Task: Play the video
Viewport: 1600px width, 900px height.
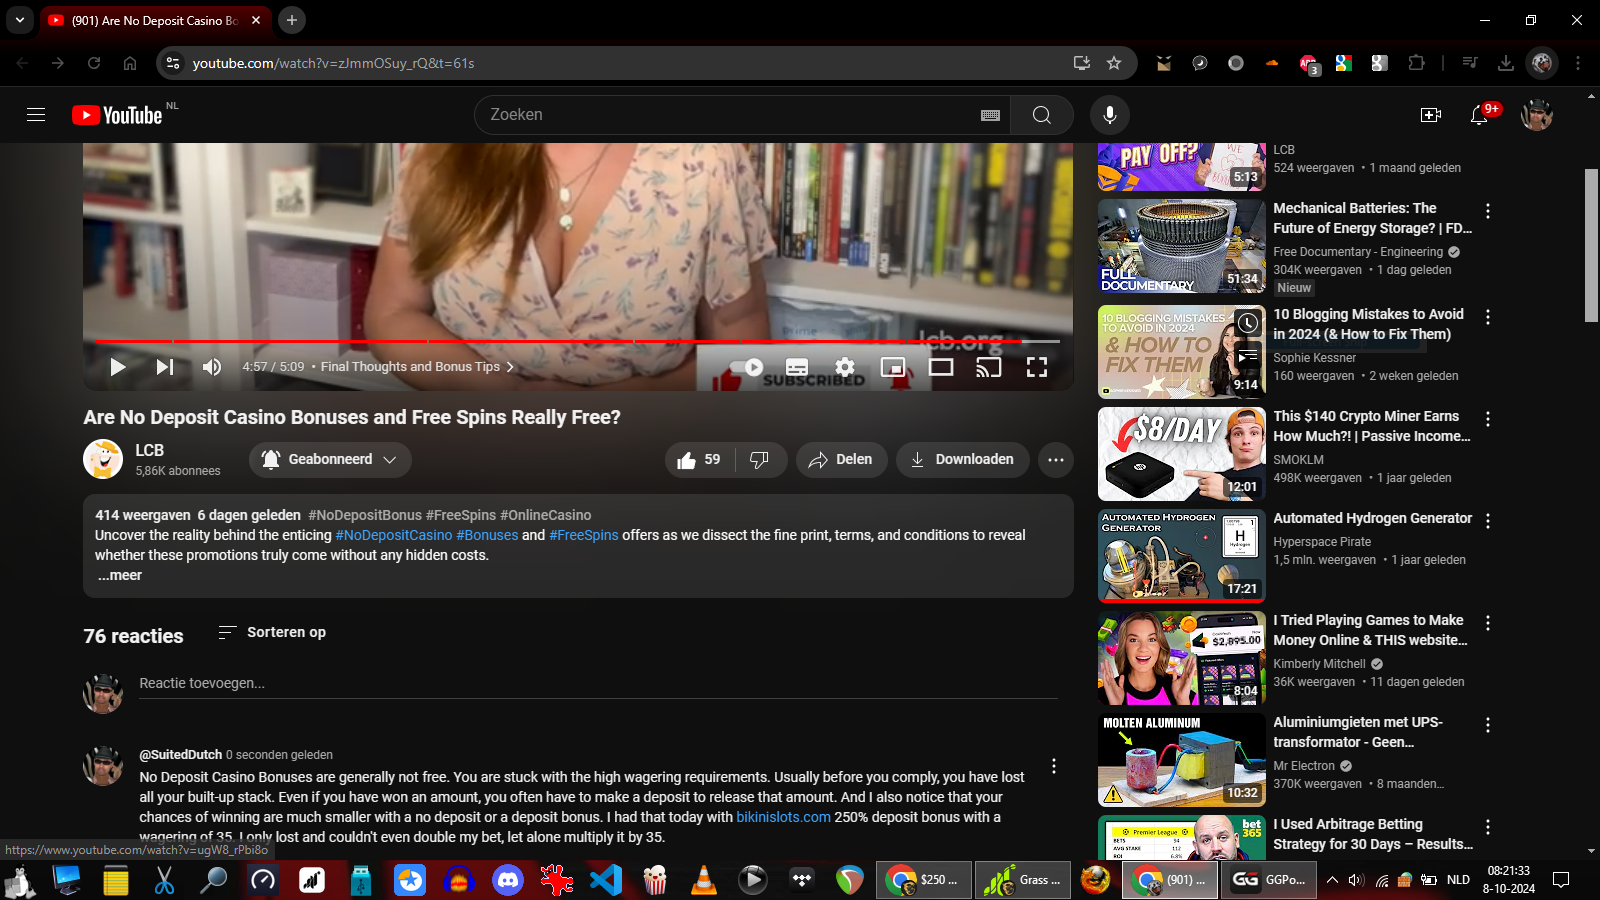Action: [117, 367]
